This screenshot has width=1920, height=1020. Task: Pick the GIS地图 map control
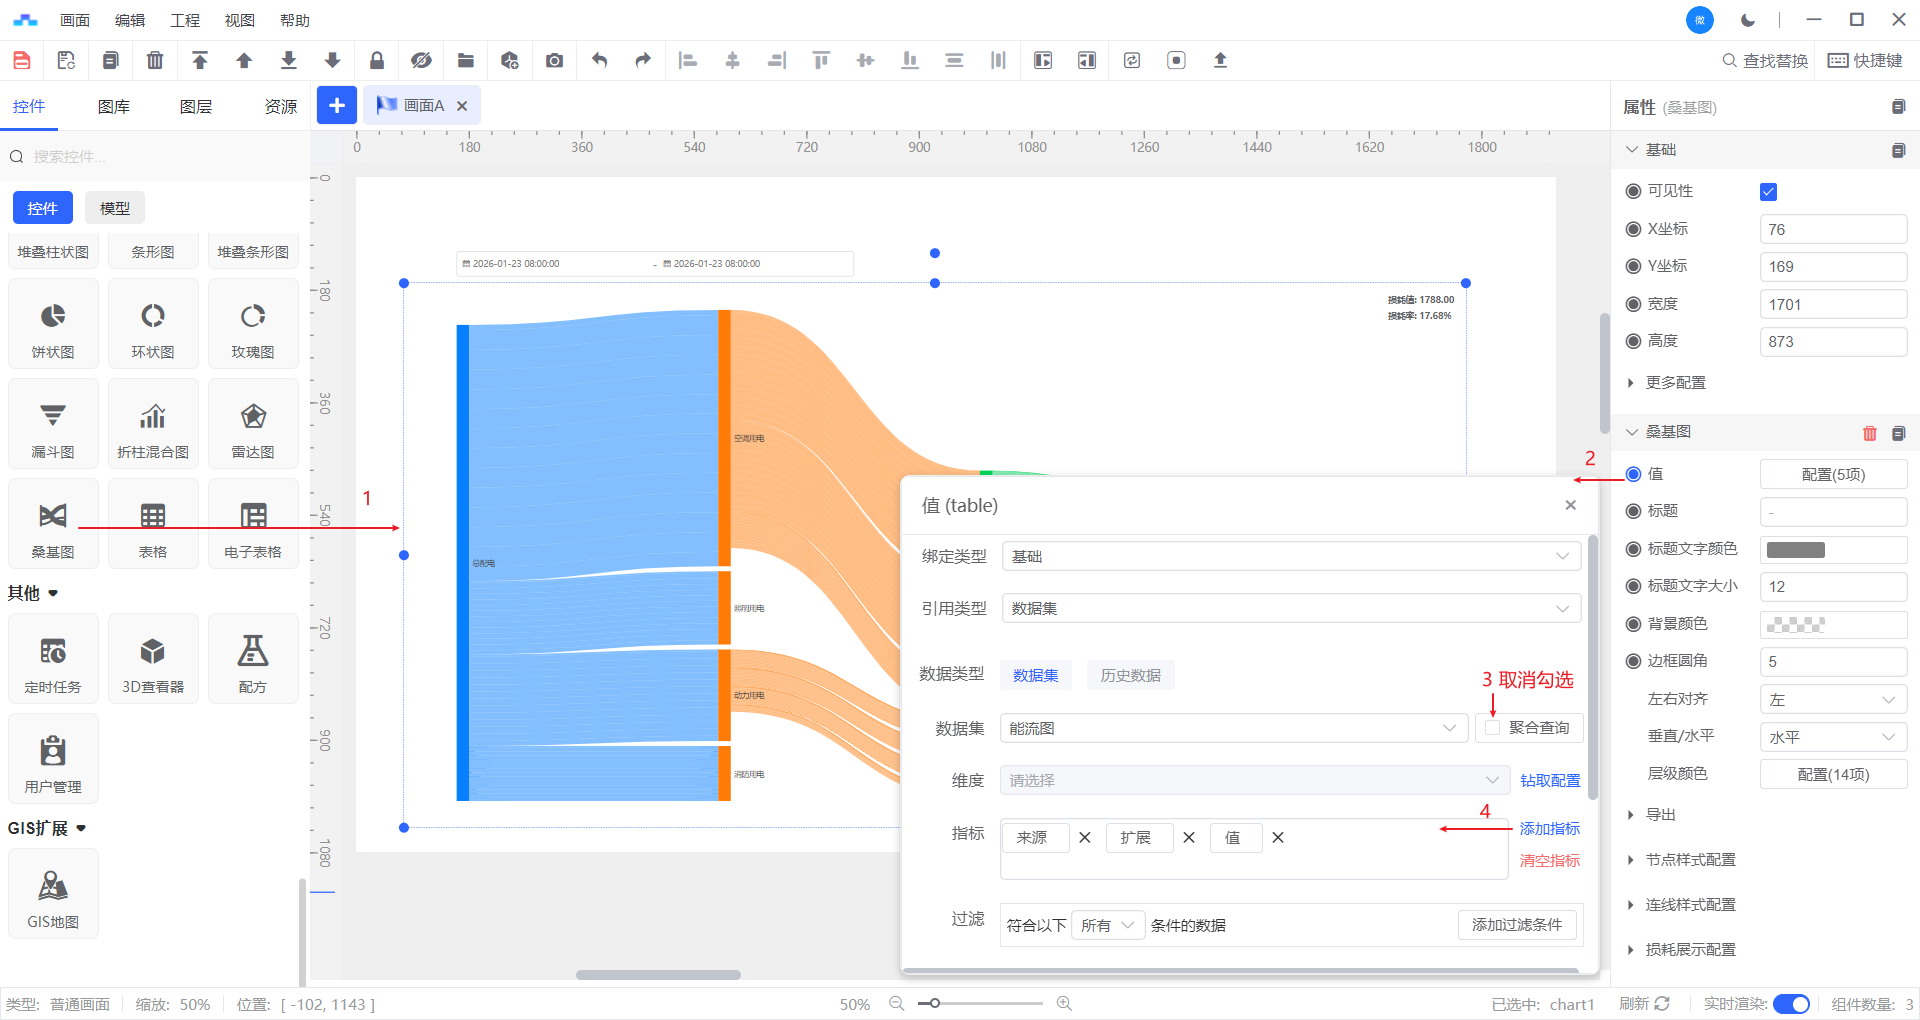tap(53, 895)
